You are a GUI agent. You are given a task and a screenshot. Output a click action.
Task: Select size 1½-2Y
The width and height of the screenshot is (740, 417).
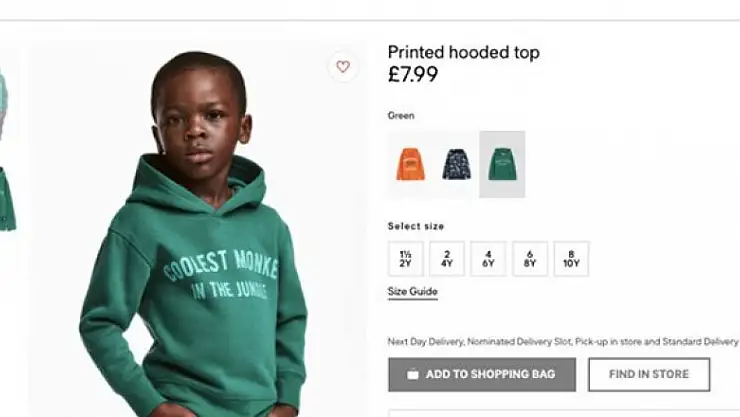[x=405, y=259]
